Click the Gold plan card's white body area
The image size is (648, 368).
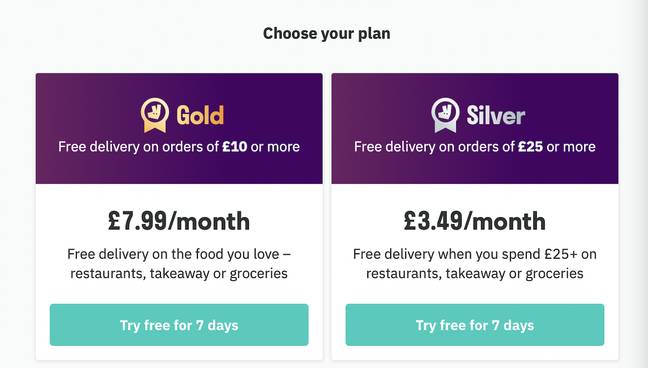[x=179, y=272]
